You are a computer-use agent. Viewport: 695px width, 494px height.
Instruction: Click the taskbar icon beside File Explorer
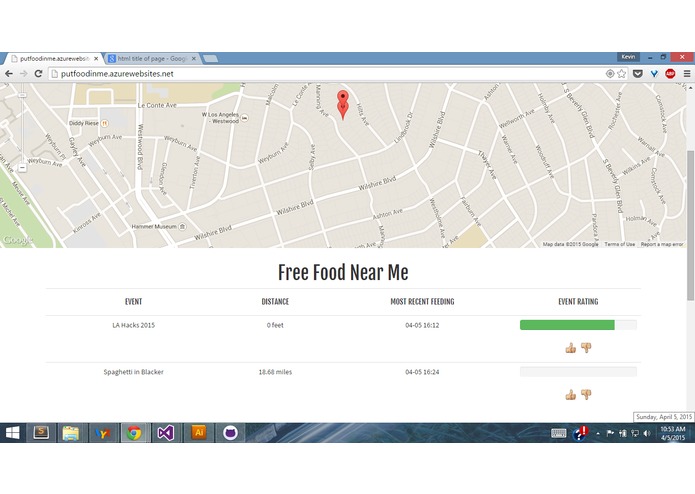click(103, 433)
